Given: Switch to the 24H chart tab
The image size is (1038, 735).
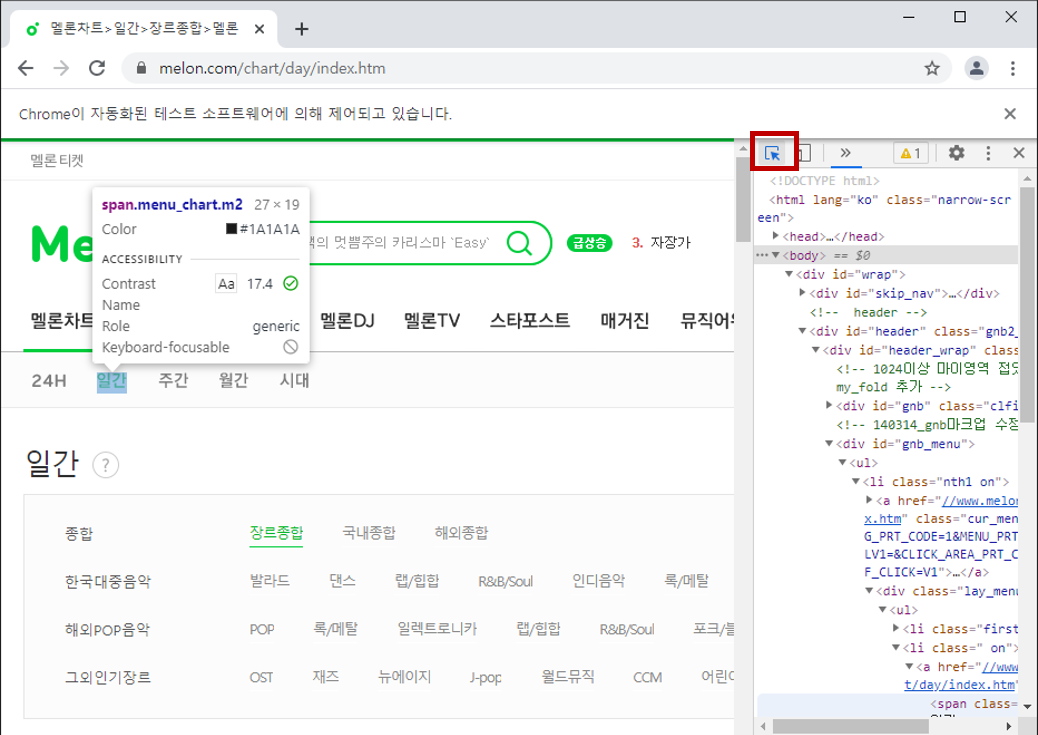Looking at the screenshot, I should 49,381.
